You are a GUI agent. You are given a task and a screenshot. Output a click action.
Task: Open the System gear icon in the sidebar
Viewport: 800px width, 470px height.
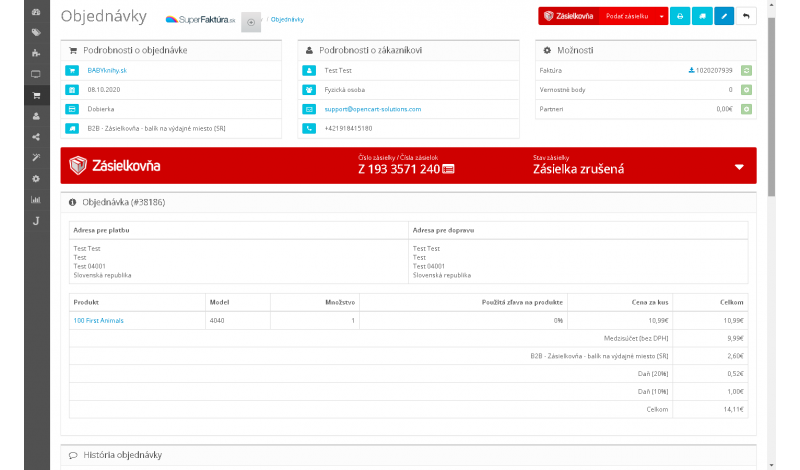(x=36, y=179)
